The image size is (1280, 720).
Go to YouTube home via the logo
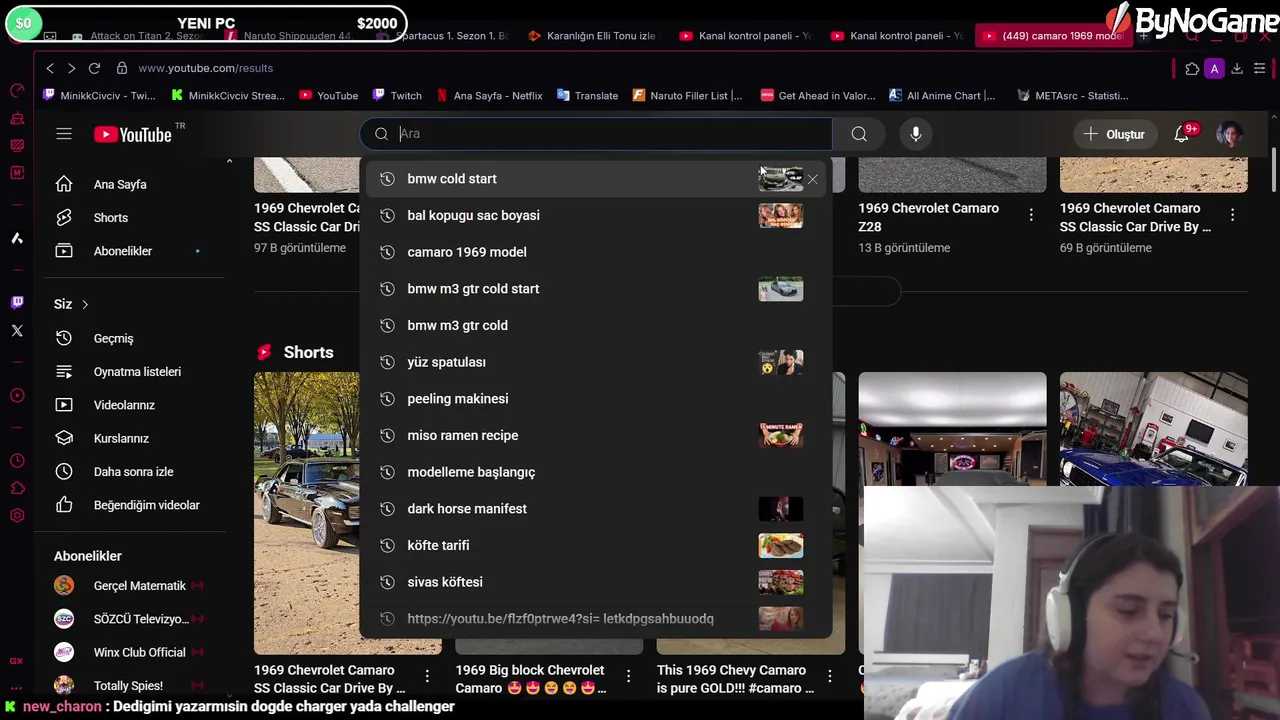tap(133, 135)
